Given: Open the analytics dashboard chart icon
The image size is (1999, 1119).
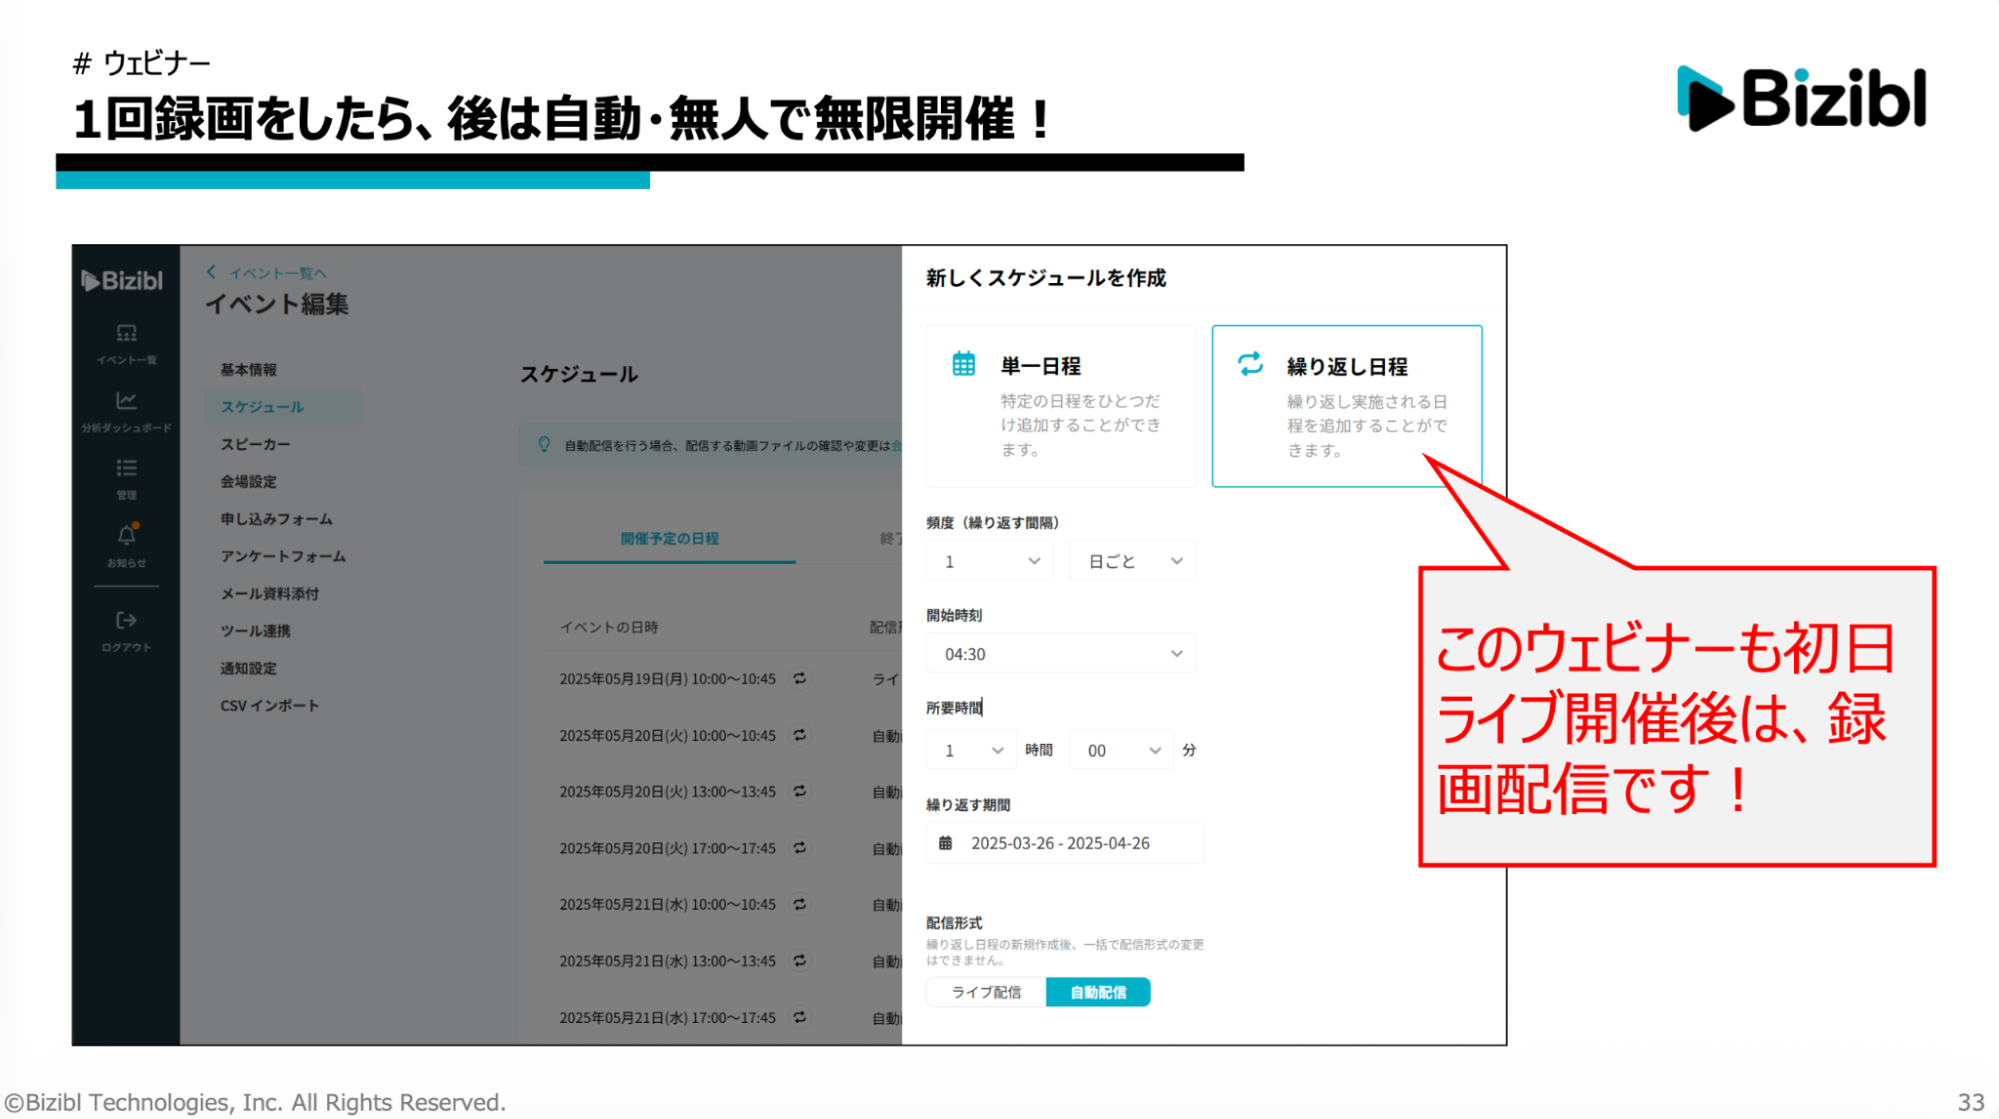Looking at the screenshot, I should [x=126, y=401].
